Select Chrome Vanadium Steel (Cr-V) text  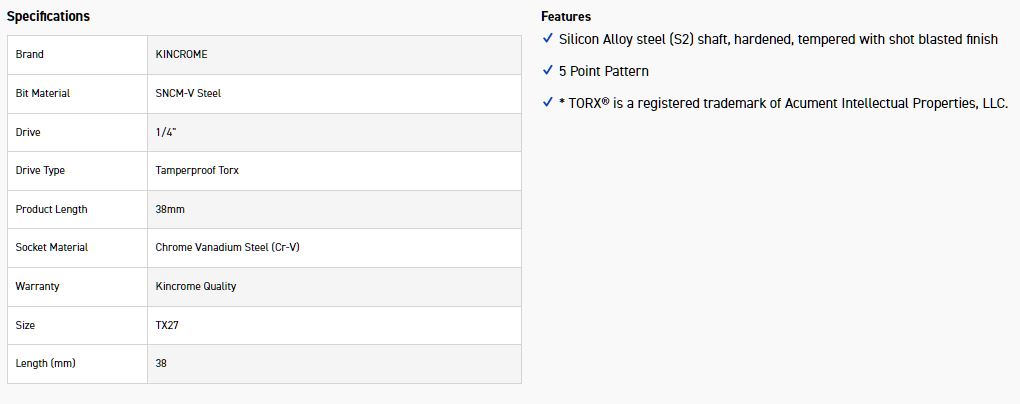click(227, 247)
